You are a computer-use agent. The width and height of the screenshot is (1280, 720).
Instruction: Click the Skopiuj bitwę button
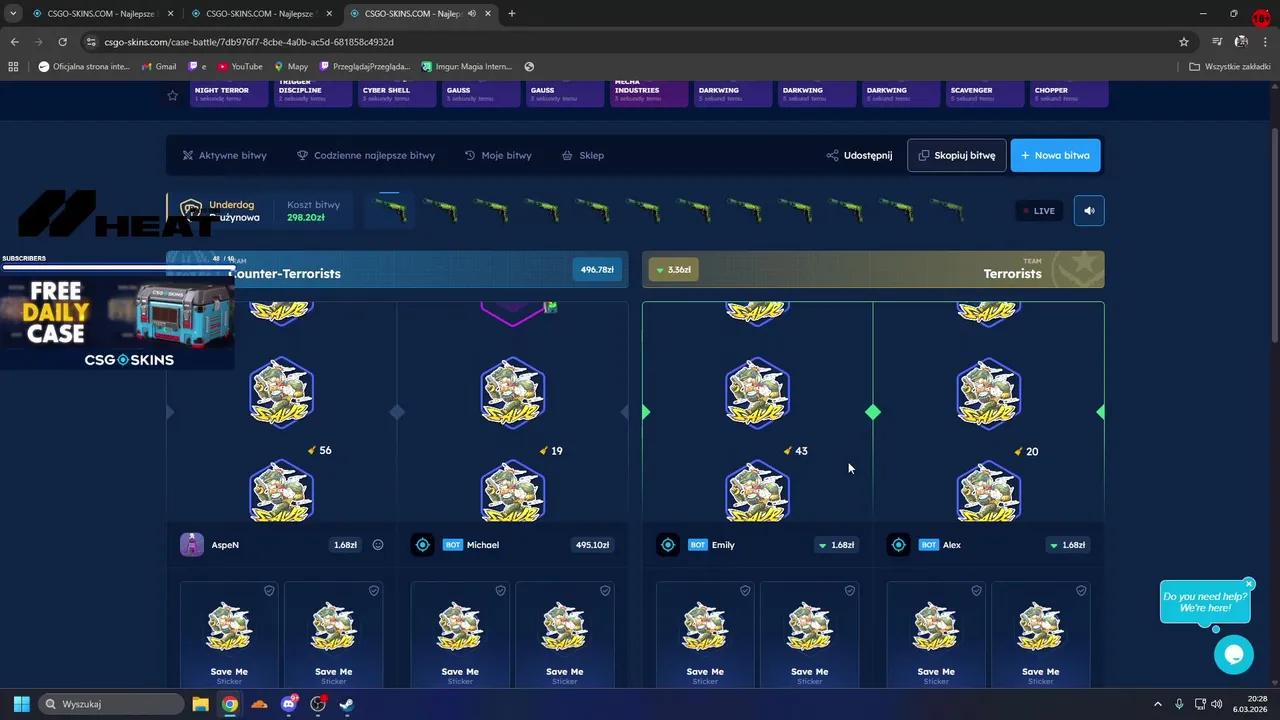[956, 156]
